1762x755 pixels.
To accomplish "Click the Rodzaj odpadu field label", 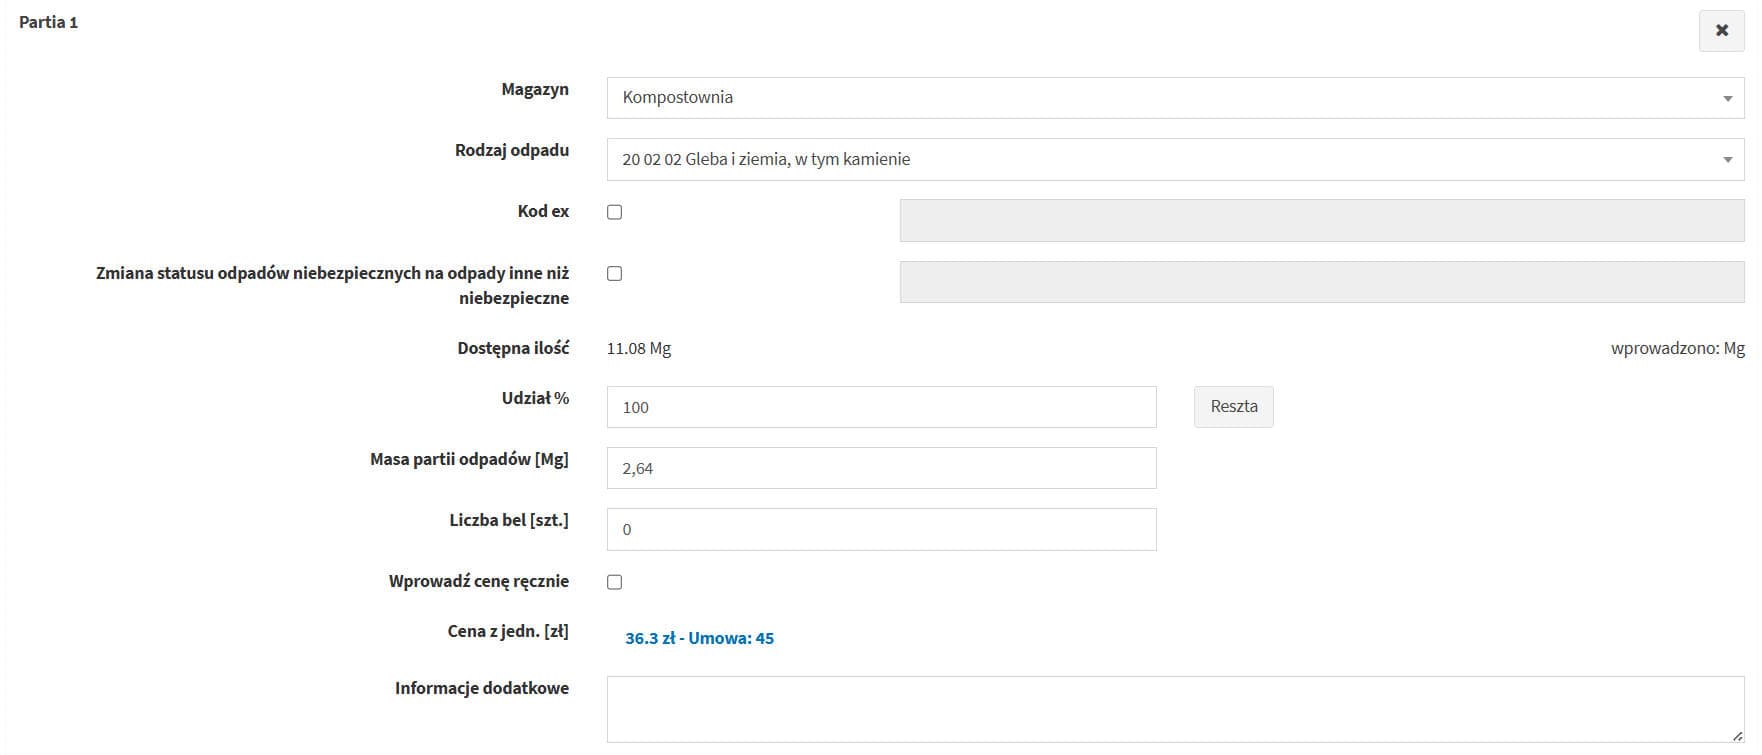I will 512,151.
